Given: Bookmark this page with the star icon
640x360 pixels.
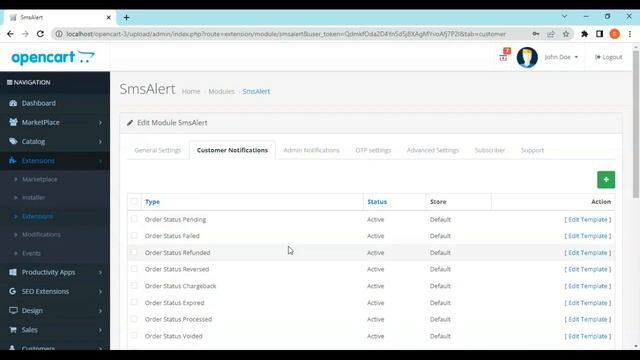Looking at the screenshot, I should coord(566,34).
